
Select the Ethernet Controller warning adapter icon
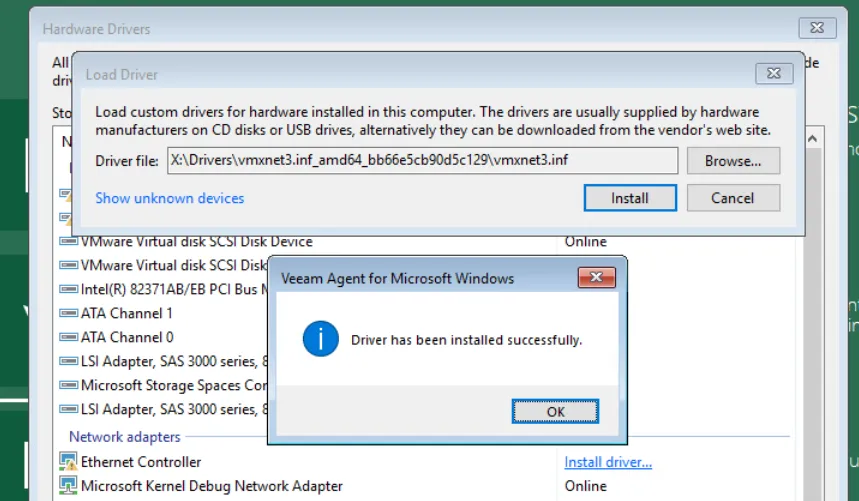click(68, 462)
